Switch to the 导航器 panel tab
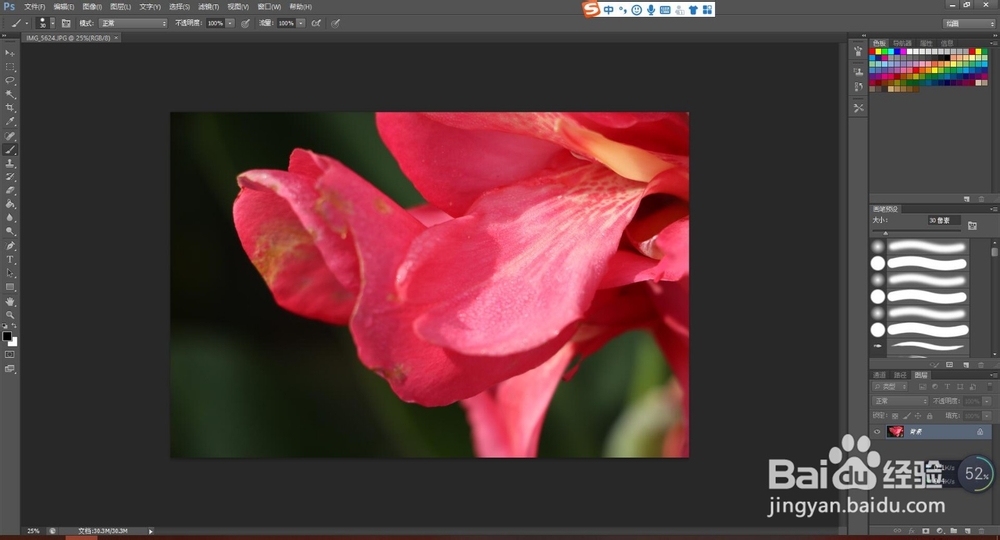 click(902, 43)
